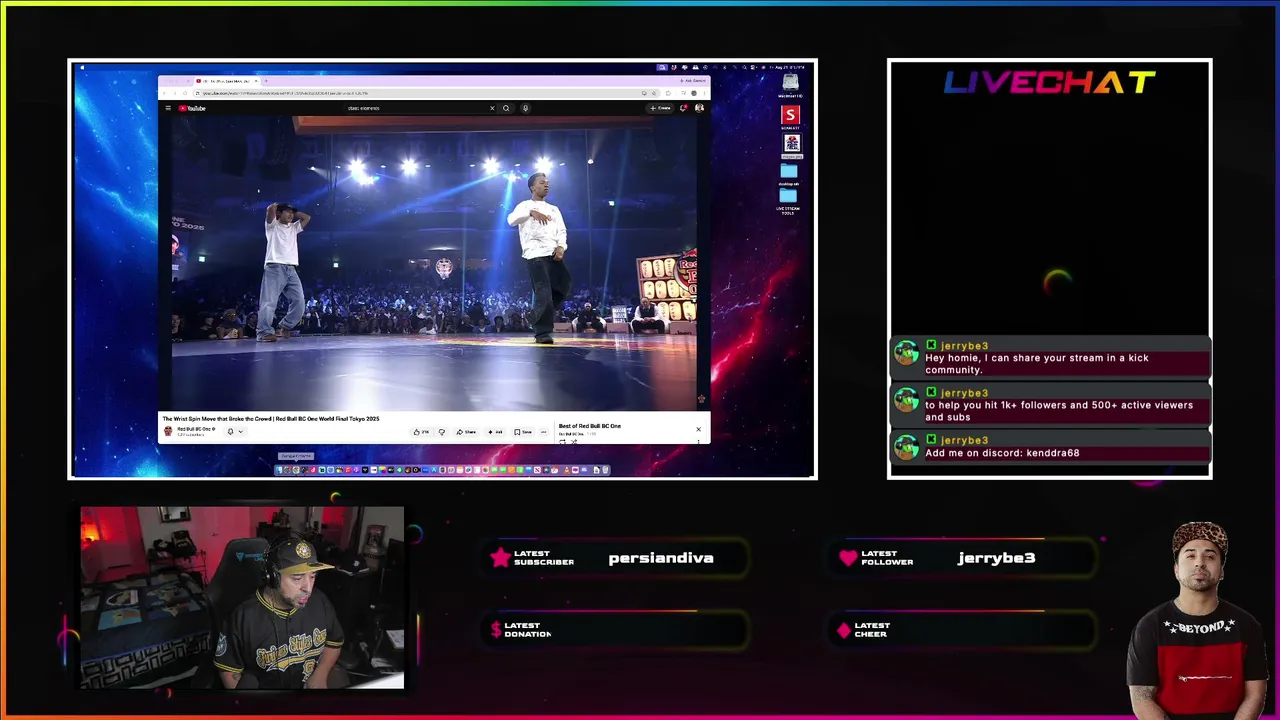
Task: Click the LIVECHAT header title
Action: coord(1049,83)
